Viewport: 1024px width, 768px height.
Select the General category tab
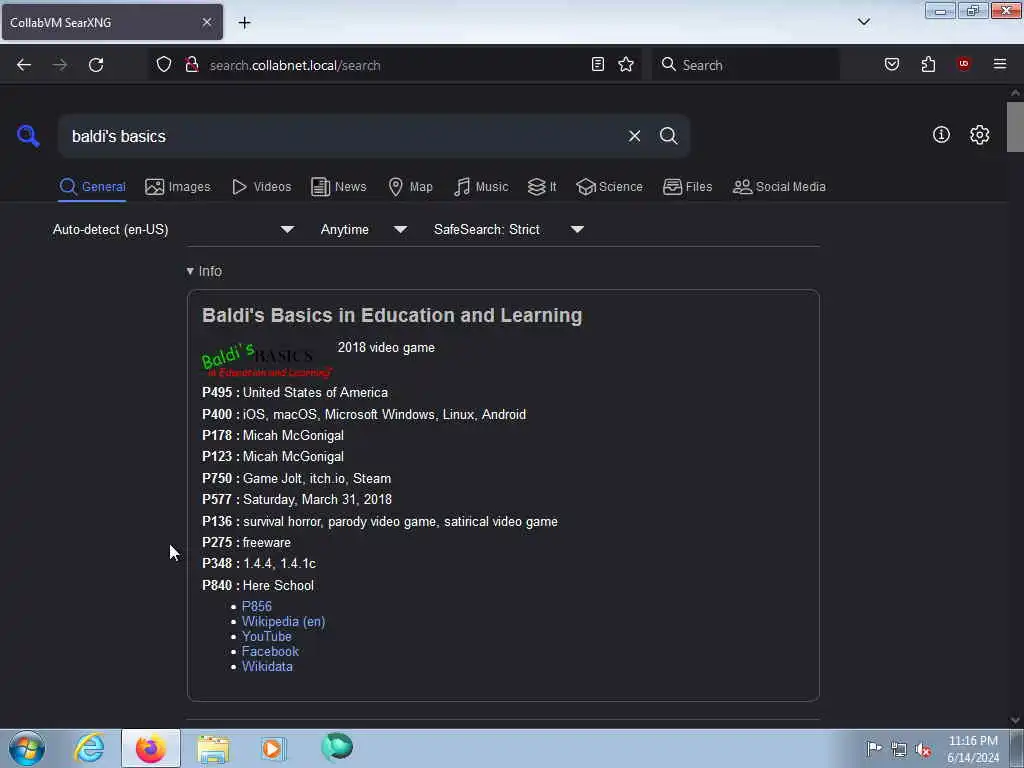click(92, 187)
